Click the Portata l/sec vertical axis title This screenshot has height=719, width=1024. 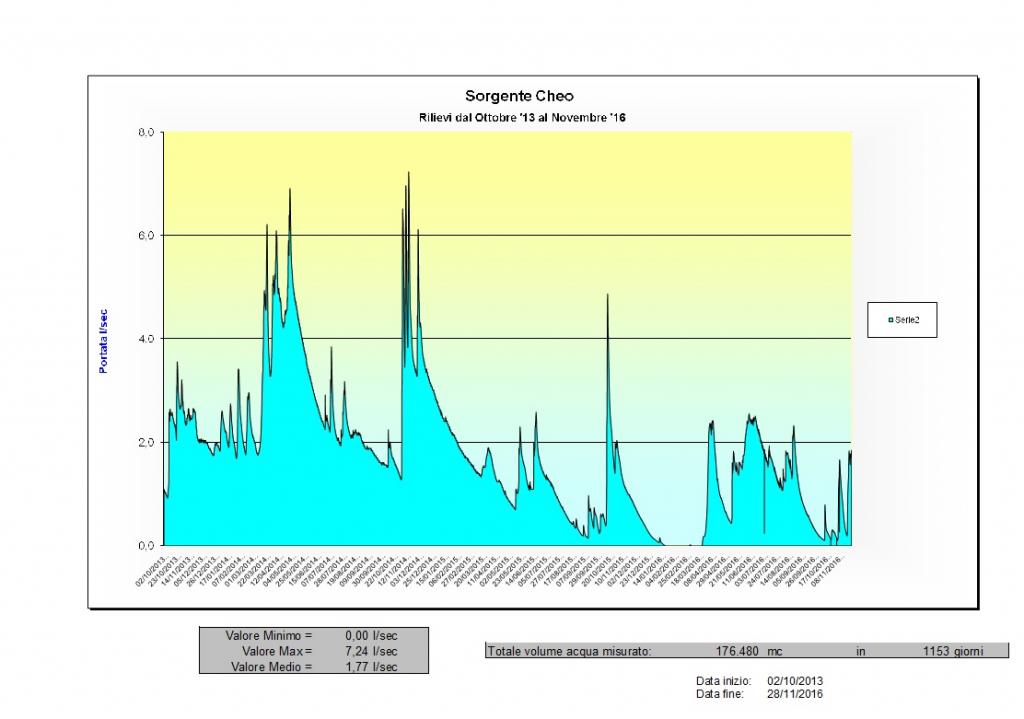[103, 339]
